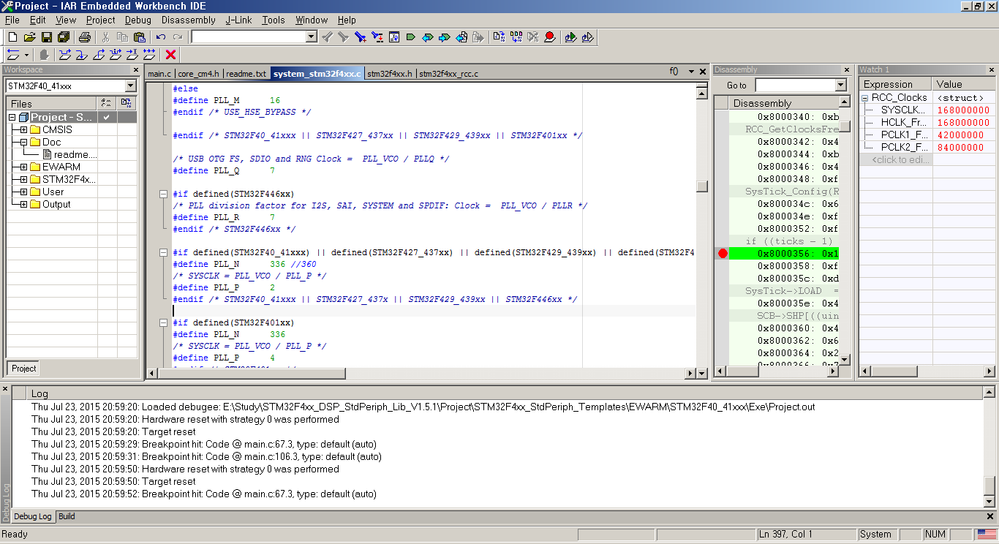The width and height of the screenshot is (999, 544).
Task: Click the Save All icon
Action: tap(63, 37)
